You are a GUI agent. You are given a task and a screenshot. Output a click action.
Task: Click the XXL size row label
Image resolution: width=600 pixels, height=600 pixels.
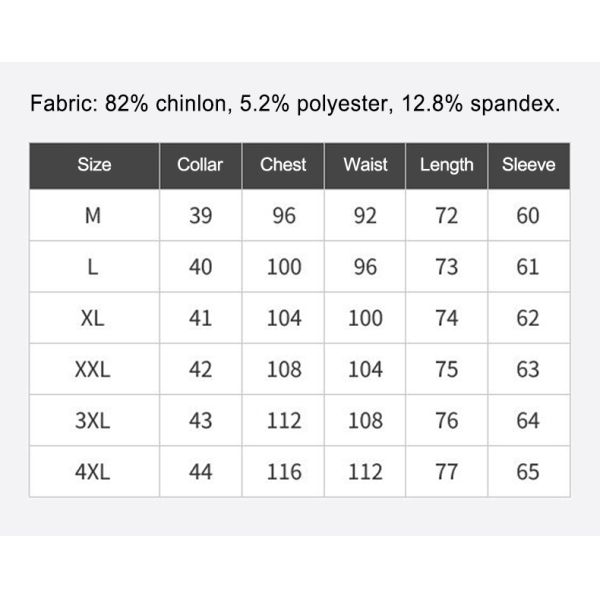[x=94, y=370]
